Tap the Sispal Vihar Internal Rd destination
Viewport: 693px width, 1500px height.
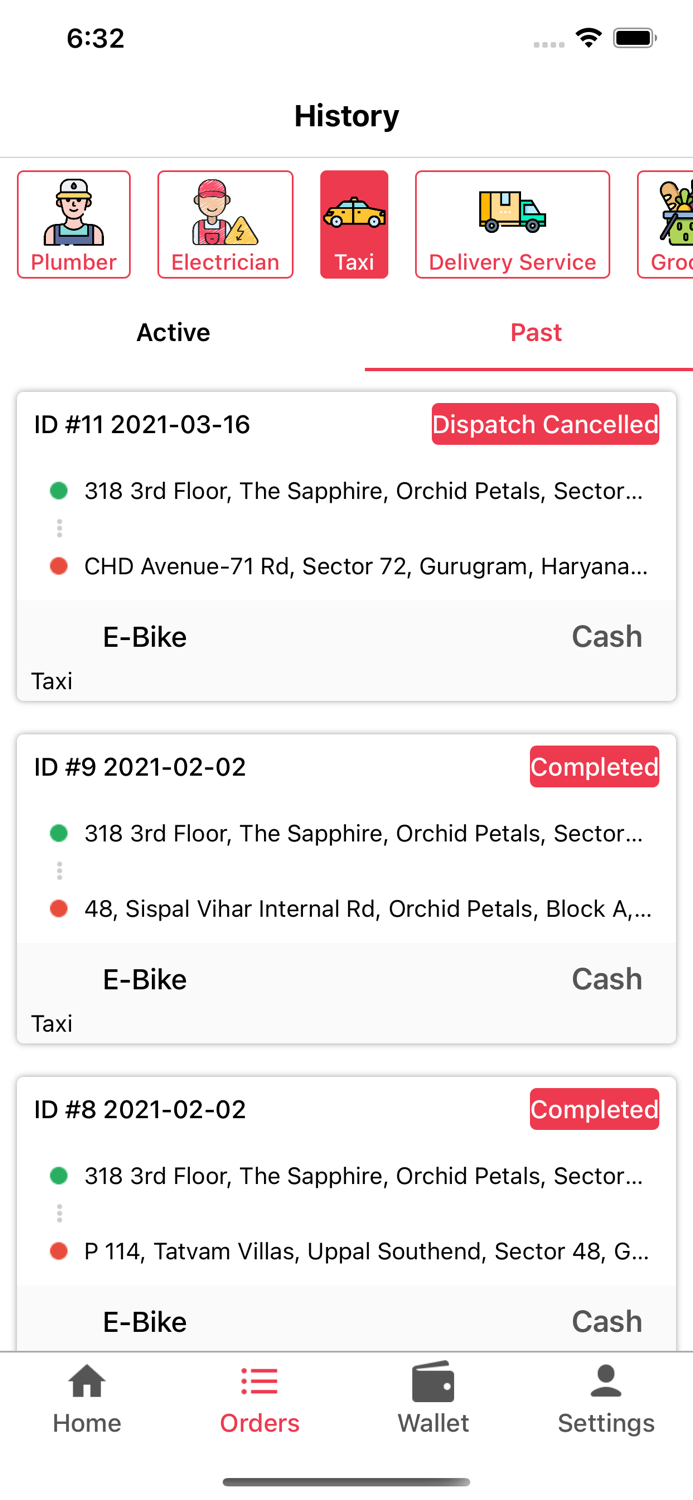(367, 909)
